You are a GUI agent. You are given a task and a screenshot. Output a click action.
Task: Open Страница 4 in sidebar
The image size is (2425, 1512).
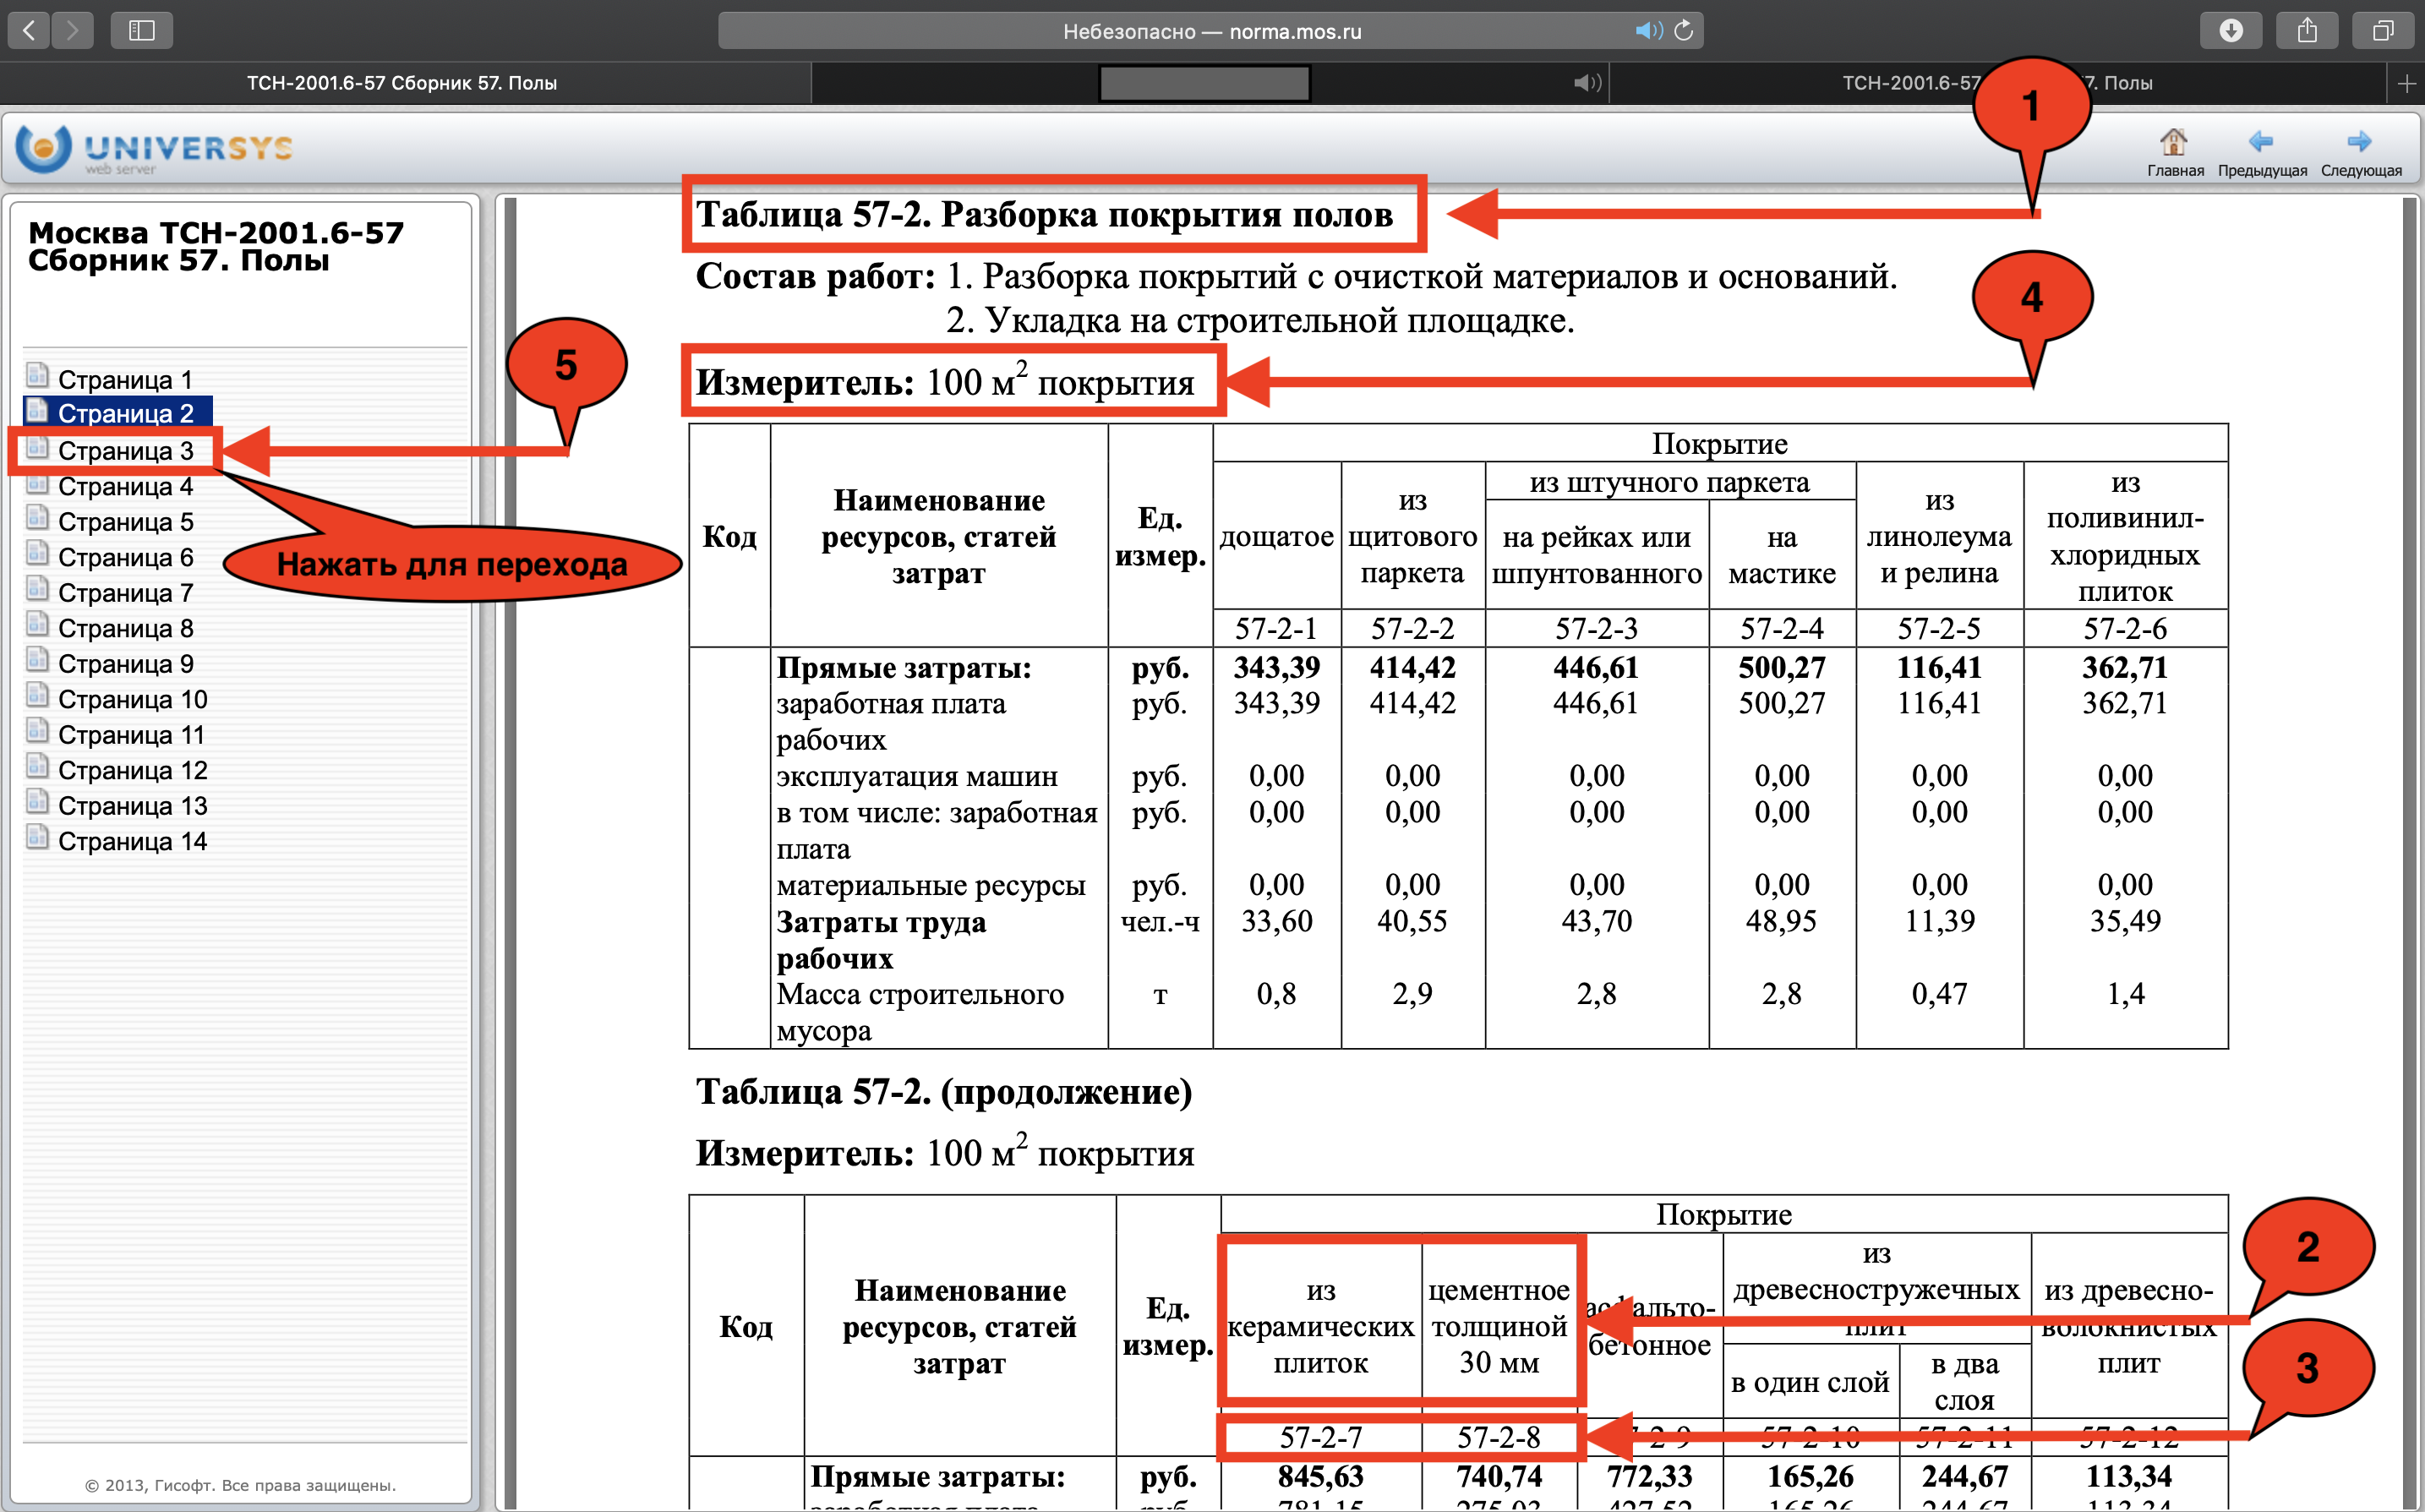pyautogui.click(x=125, y=486)
